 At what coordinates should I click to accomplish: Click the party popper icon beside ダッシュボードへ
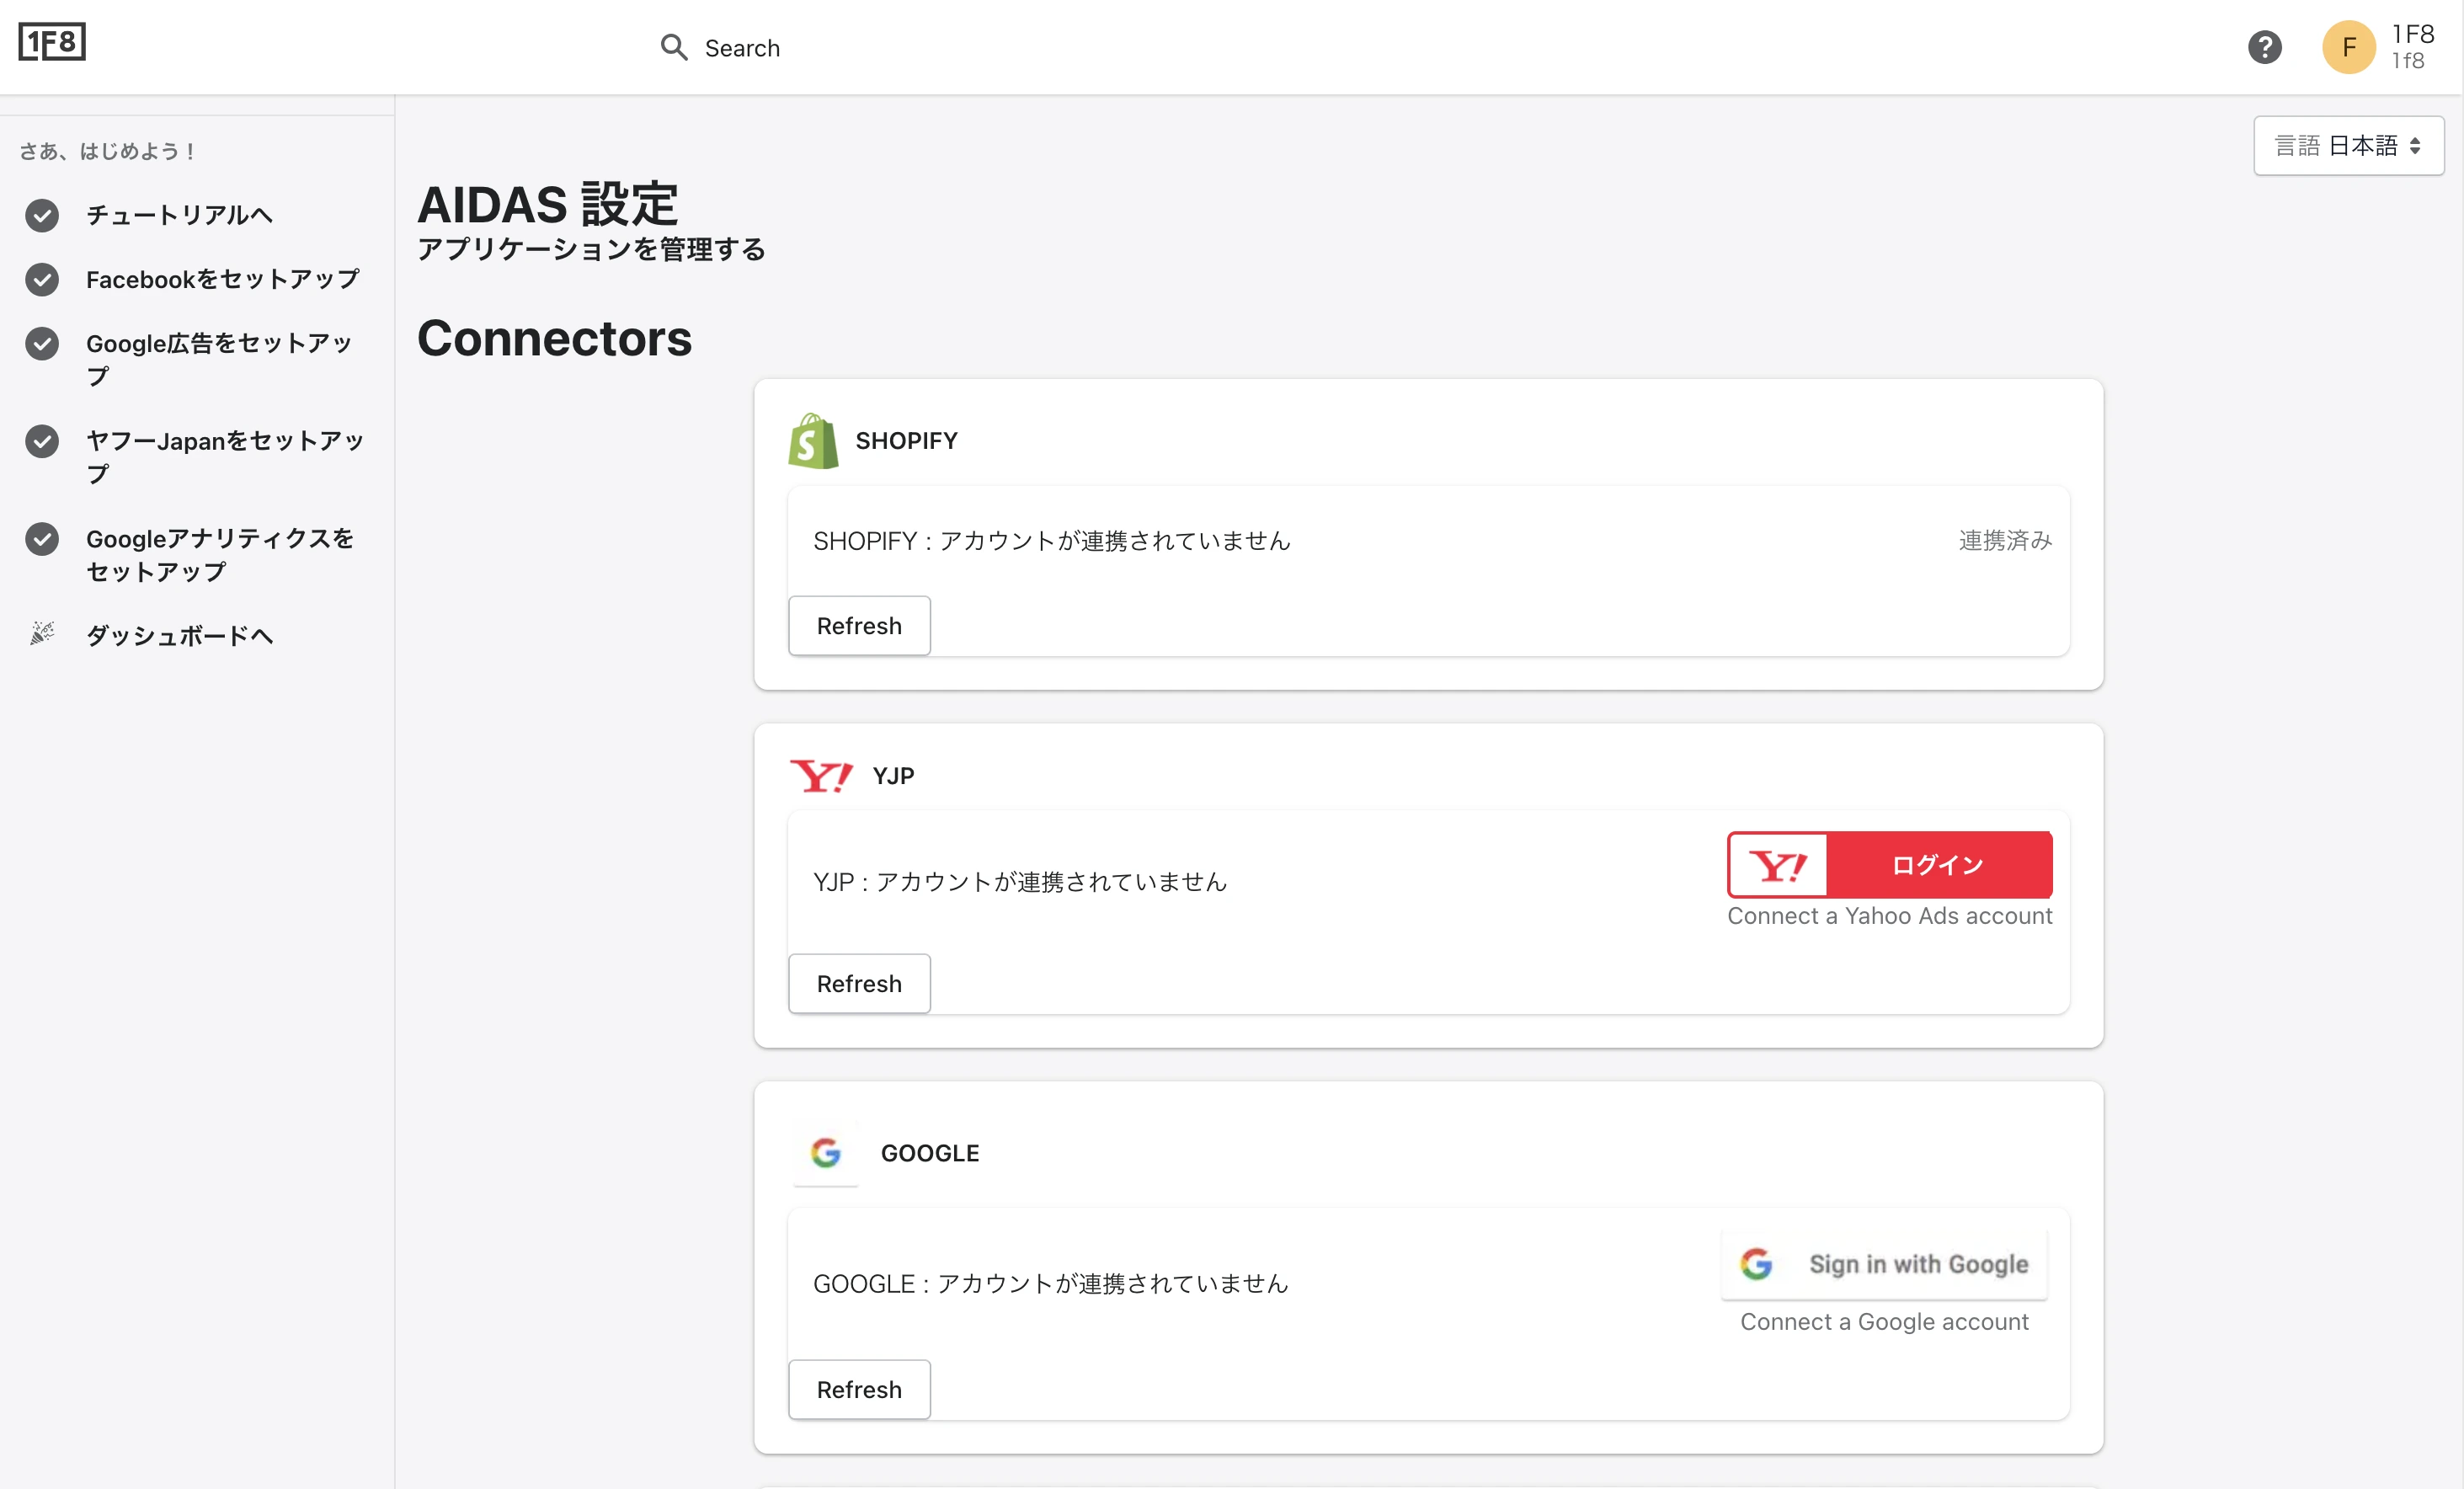(41, 634)
